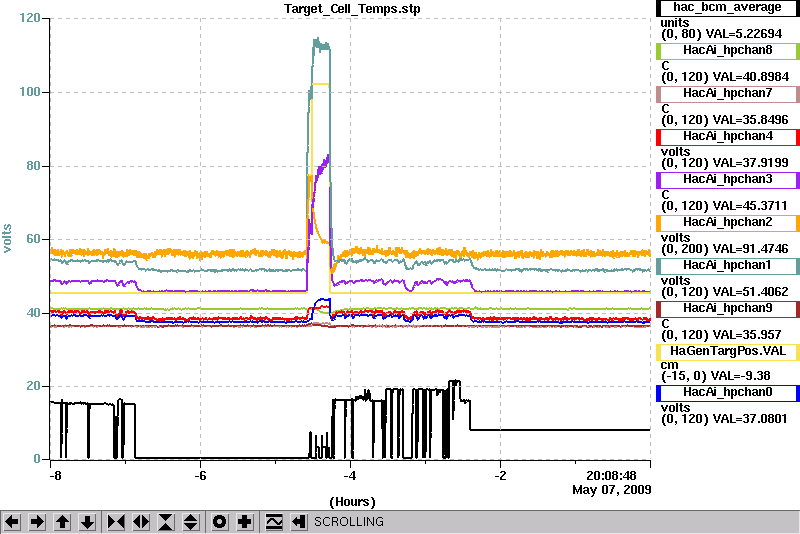Click the 120 tick label on the y-axis
Screen dimensions: 800x534
coord(30,18)
